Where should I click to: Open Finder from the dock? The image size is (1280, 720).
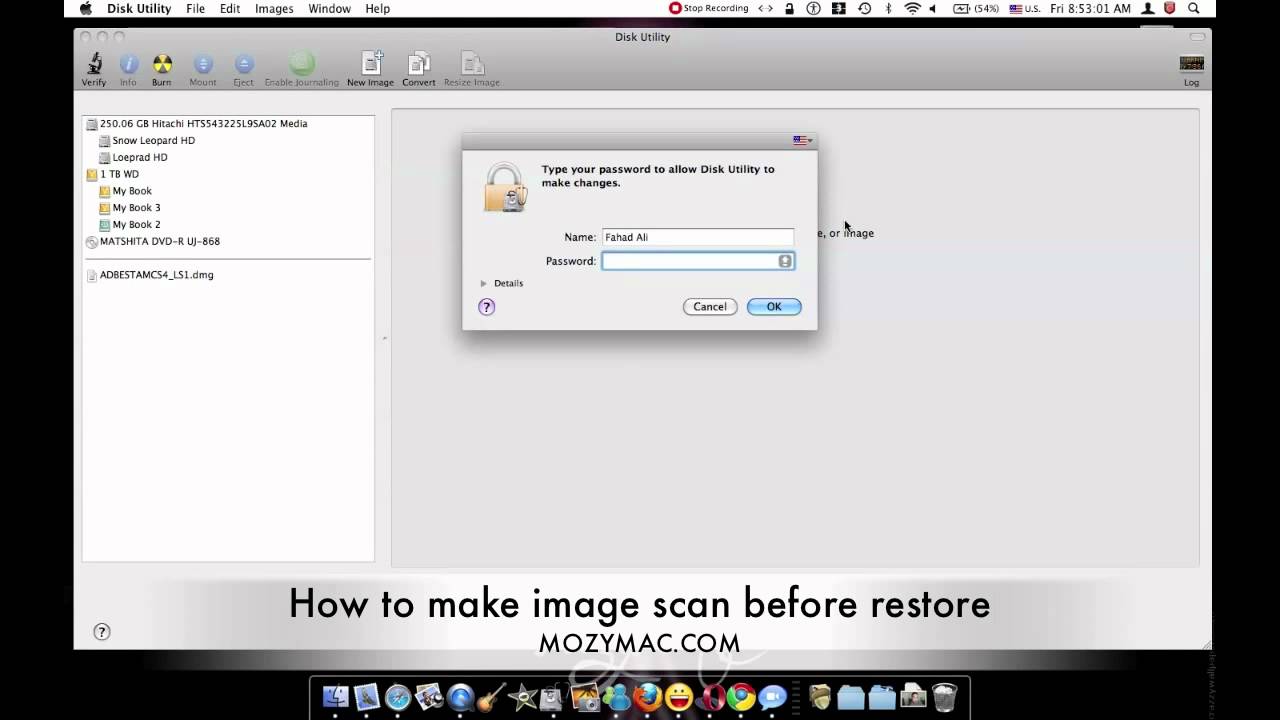coord(336,697)
